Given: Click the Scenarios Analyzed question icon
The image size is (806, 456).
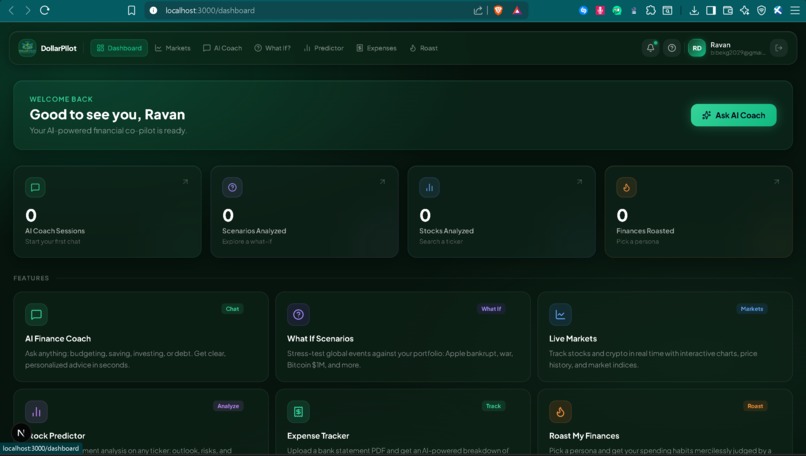Looking at the screenshot, I should (x=232, y=187).
